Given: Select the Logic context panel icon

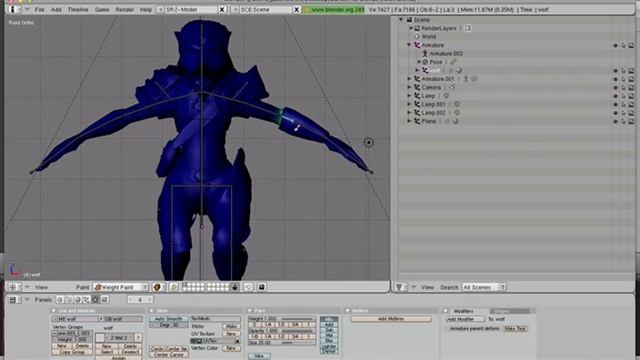Looking at the screenshot, I should tap(60, 300).
